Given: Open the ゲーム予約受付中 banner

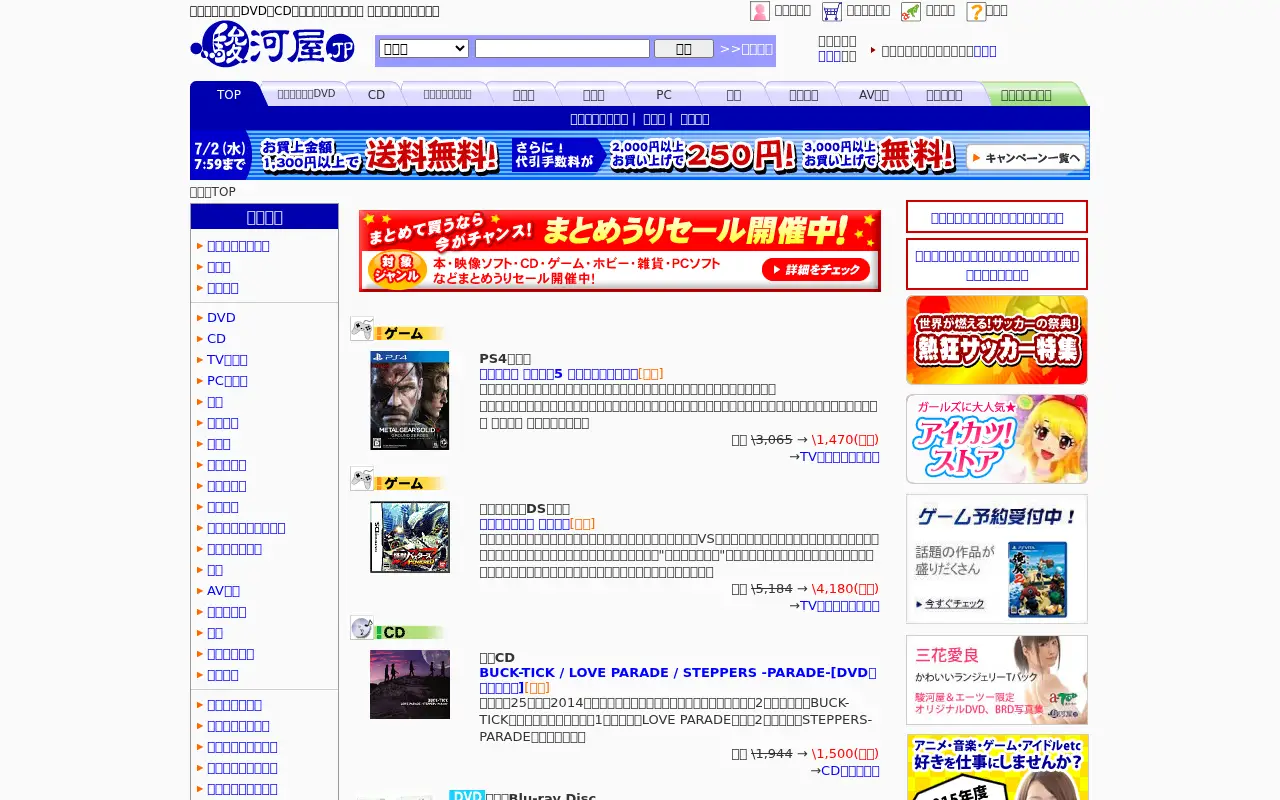Looking at the screenshot, I should coord(997,559).
